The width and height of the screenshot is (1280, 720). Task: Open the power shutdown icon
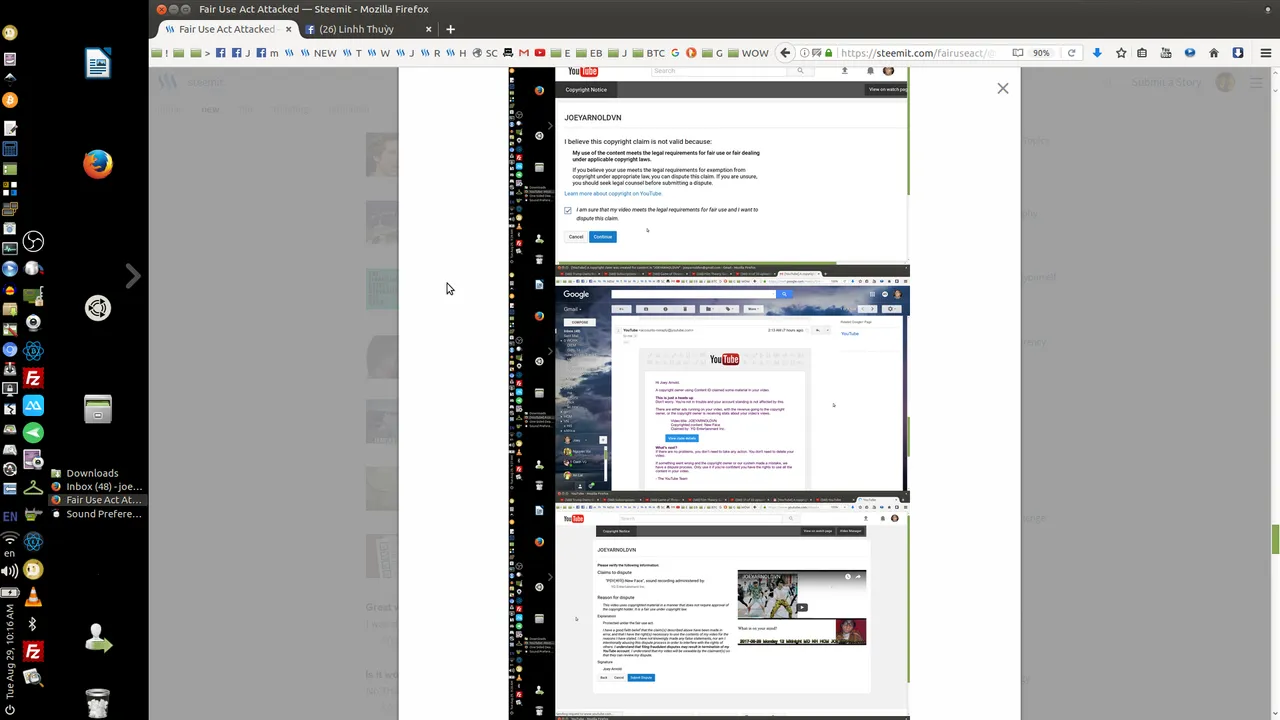coord(10,709)
